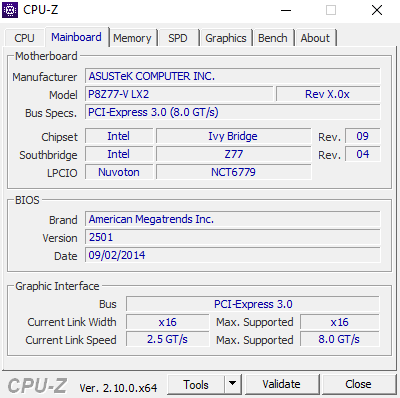Click the Southbridge vendor Intel field
This screenshot has width=400, height=398.
pyautogui.click(x=119, y=154)
